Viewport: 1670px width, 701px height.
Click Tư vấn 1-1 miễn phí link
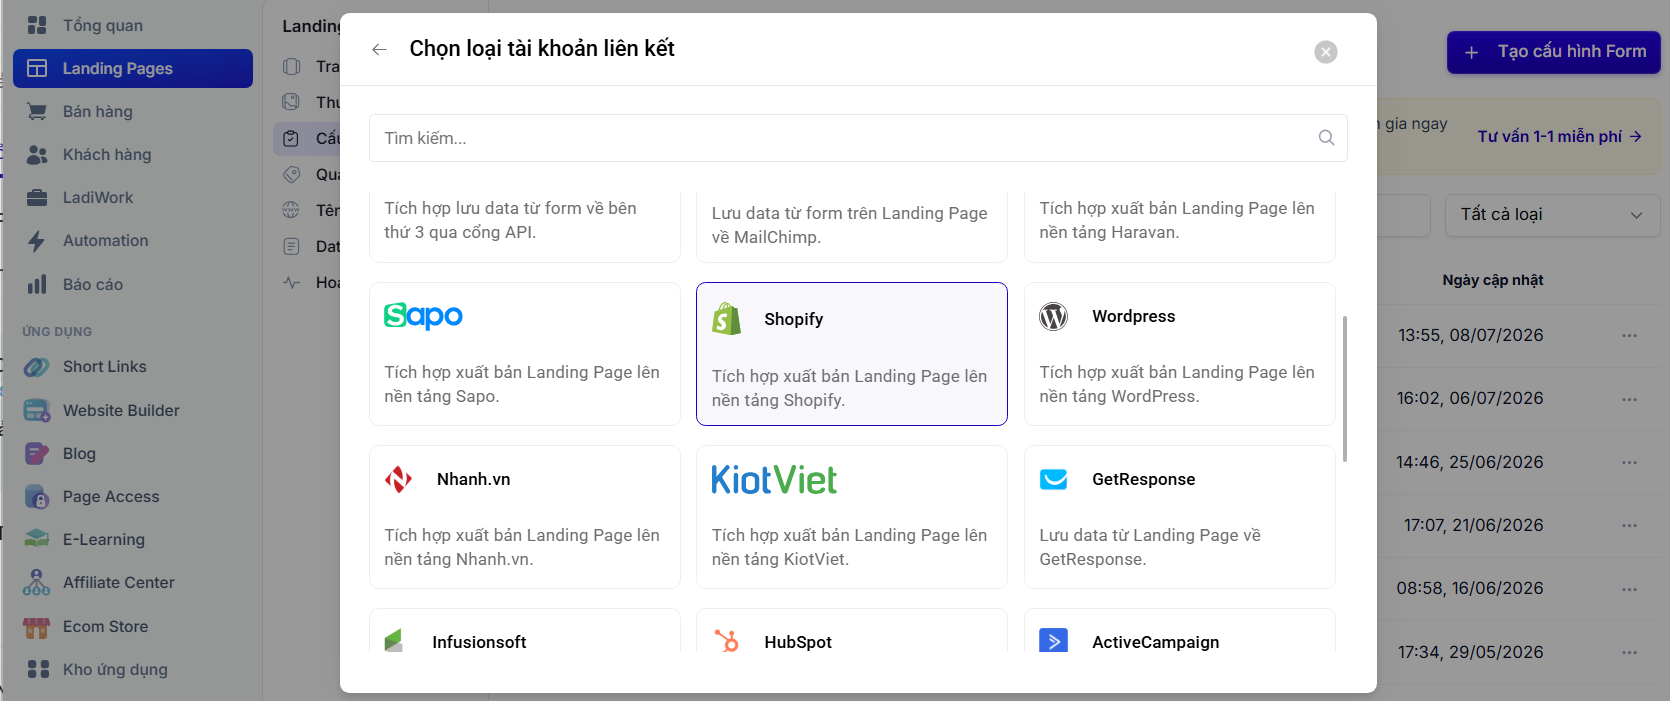(1560, 136)
